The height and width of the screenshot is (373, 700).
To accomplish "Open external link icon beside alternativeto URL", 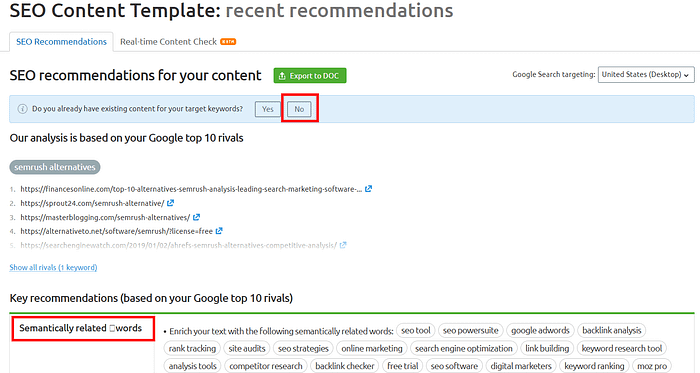I will click(219, 231).
